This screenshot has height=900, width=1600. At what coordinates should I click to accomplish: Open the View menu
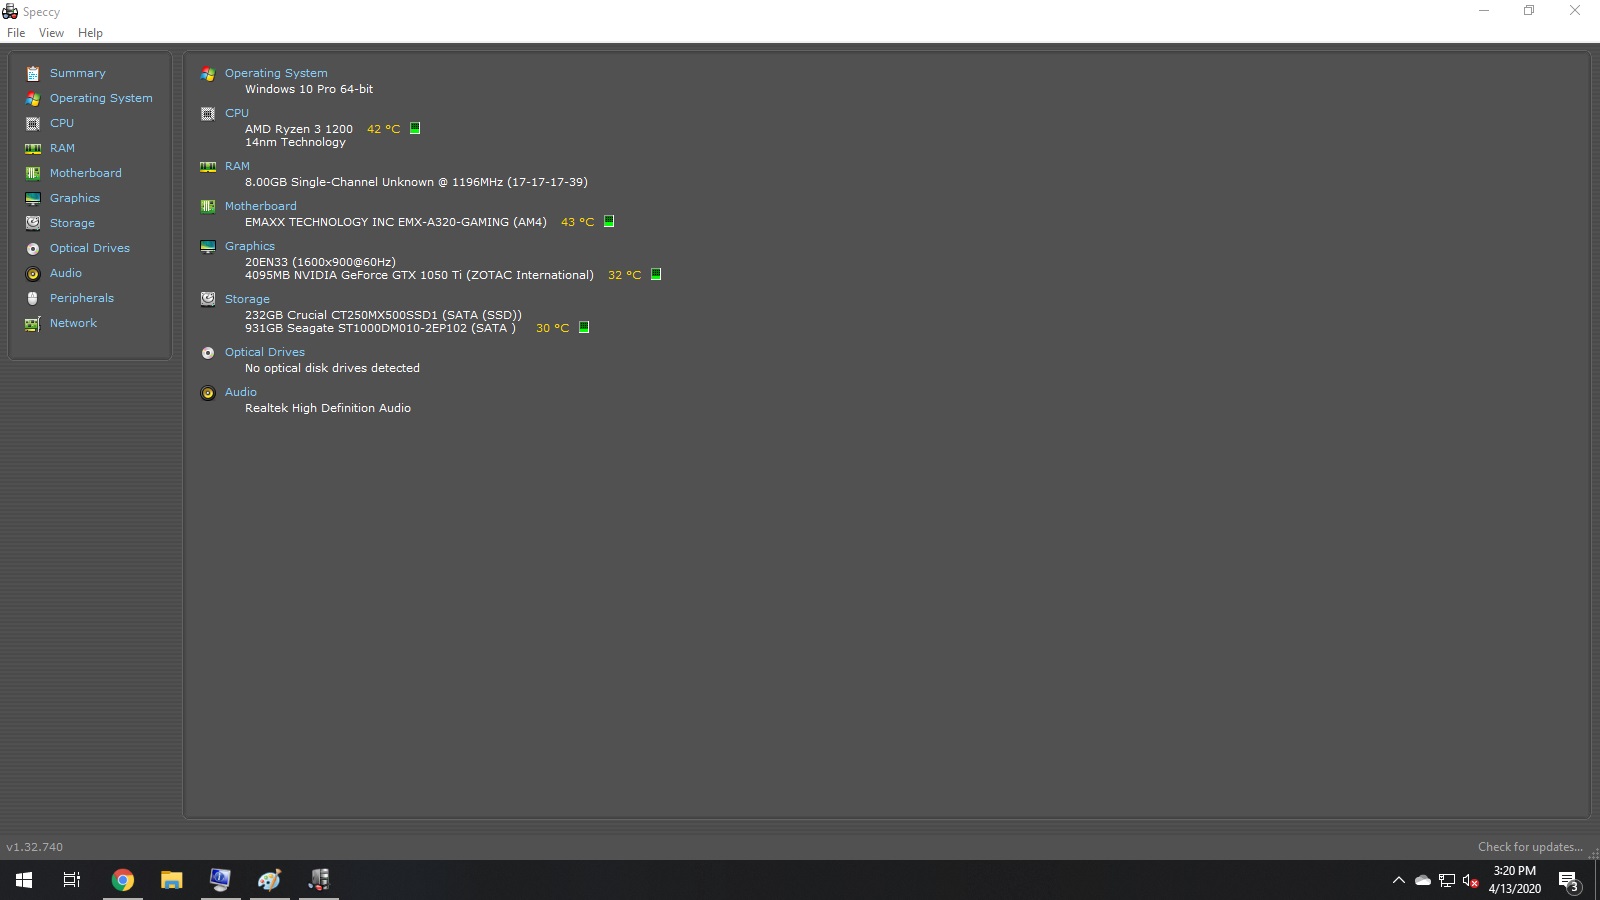coord(51,33)
